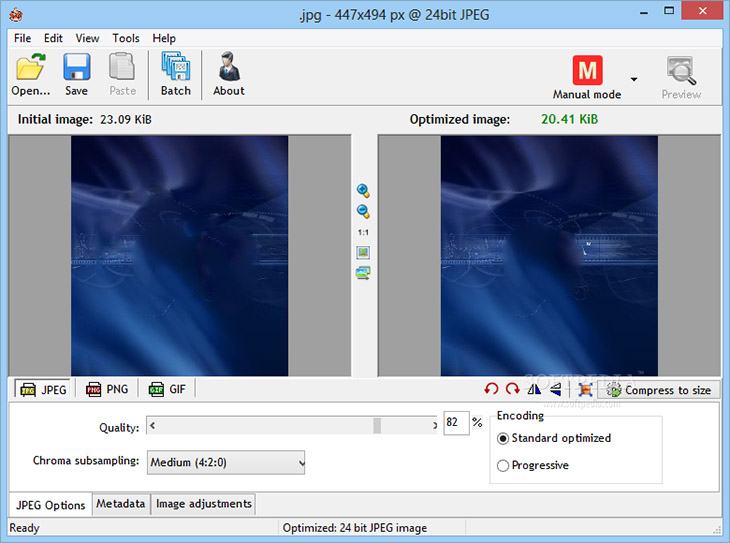Increase quality with right slider arrow
This screenshot has height=543, width=730.
click(434, 425)
